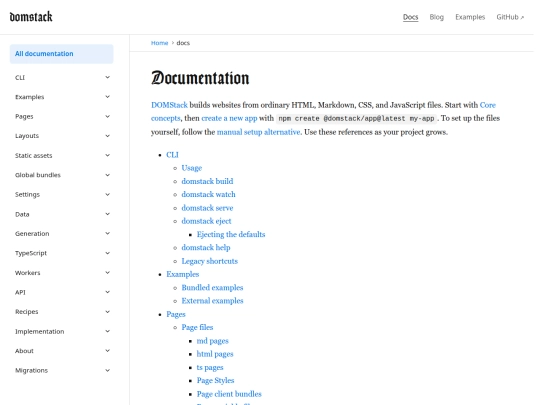Click the Workers sidebar label
Viewport: 540px width, 405px height.
point(28,273)
